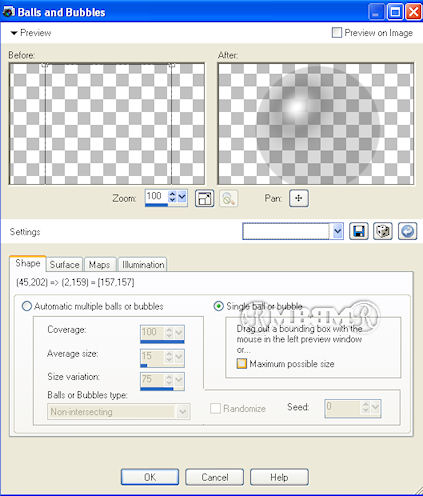Click the fit image to window icon
This screenshot has height=496, width=423.
pyautogui.click(x=204, y=199)
